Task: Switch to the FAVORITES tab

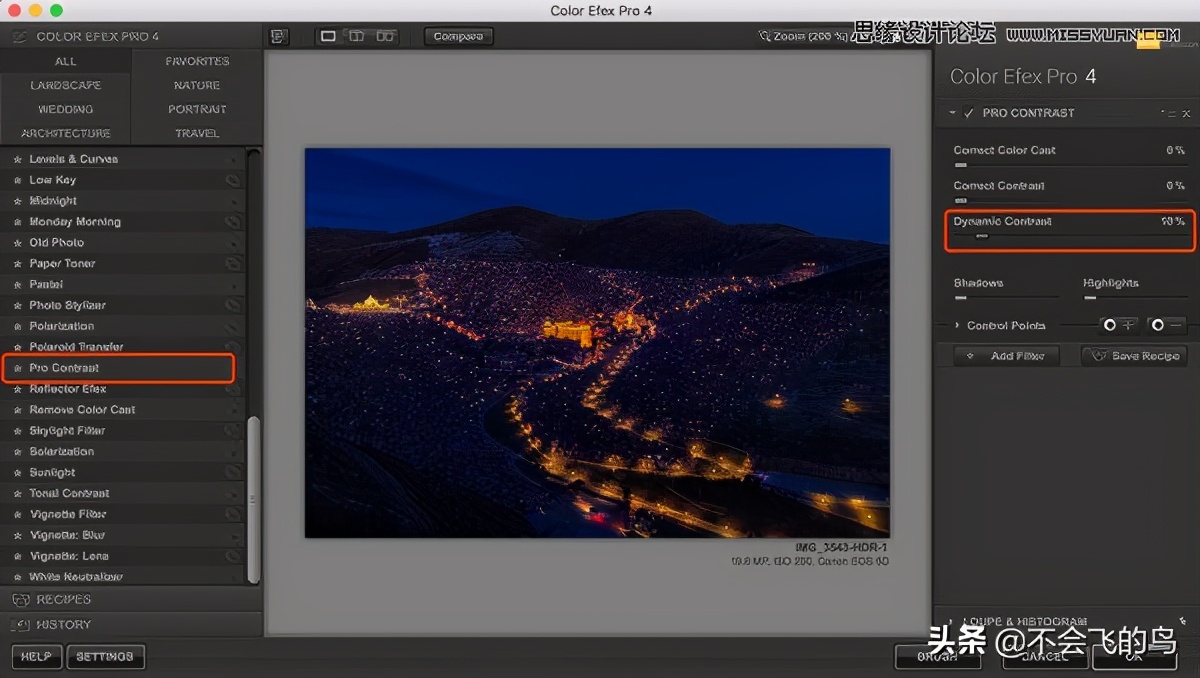Action: coord(196,60)
